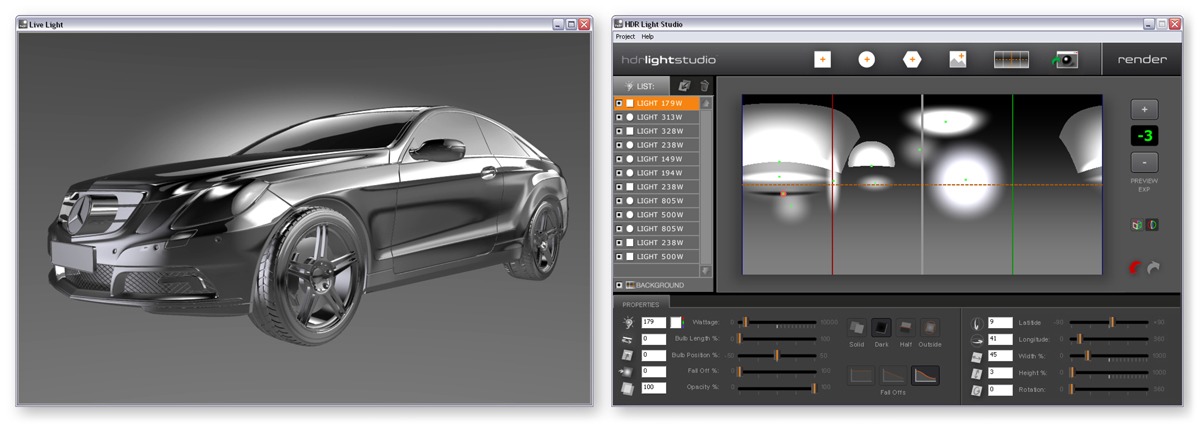This screenshot has height=429, width=1200.
Task: Add a square light from the toolbar
Action: pyautogui.click(x=822, y=60)
